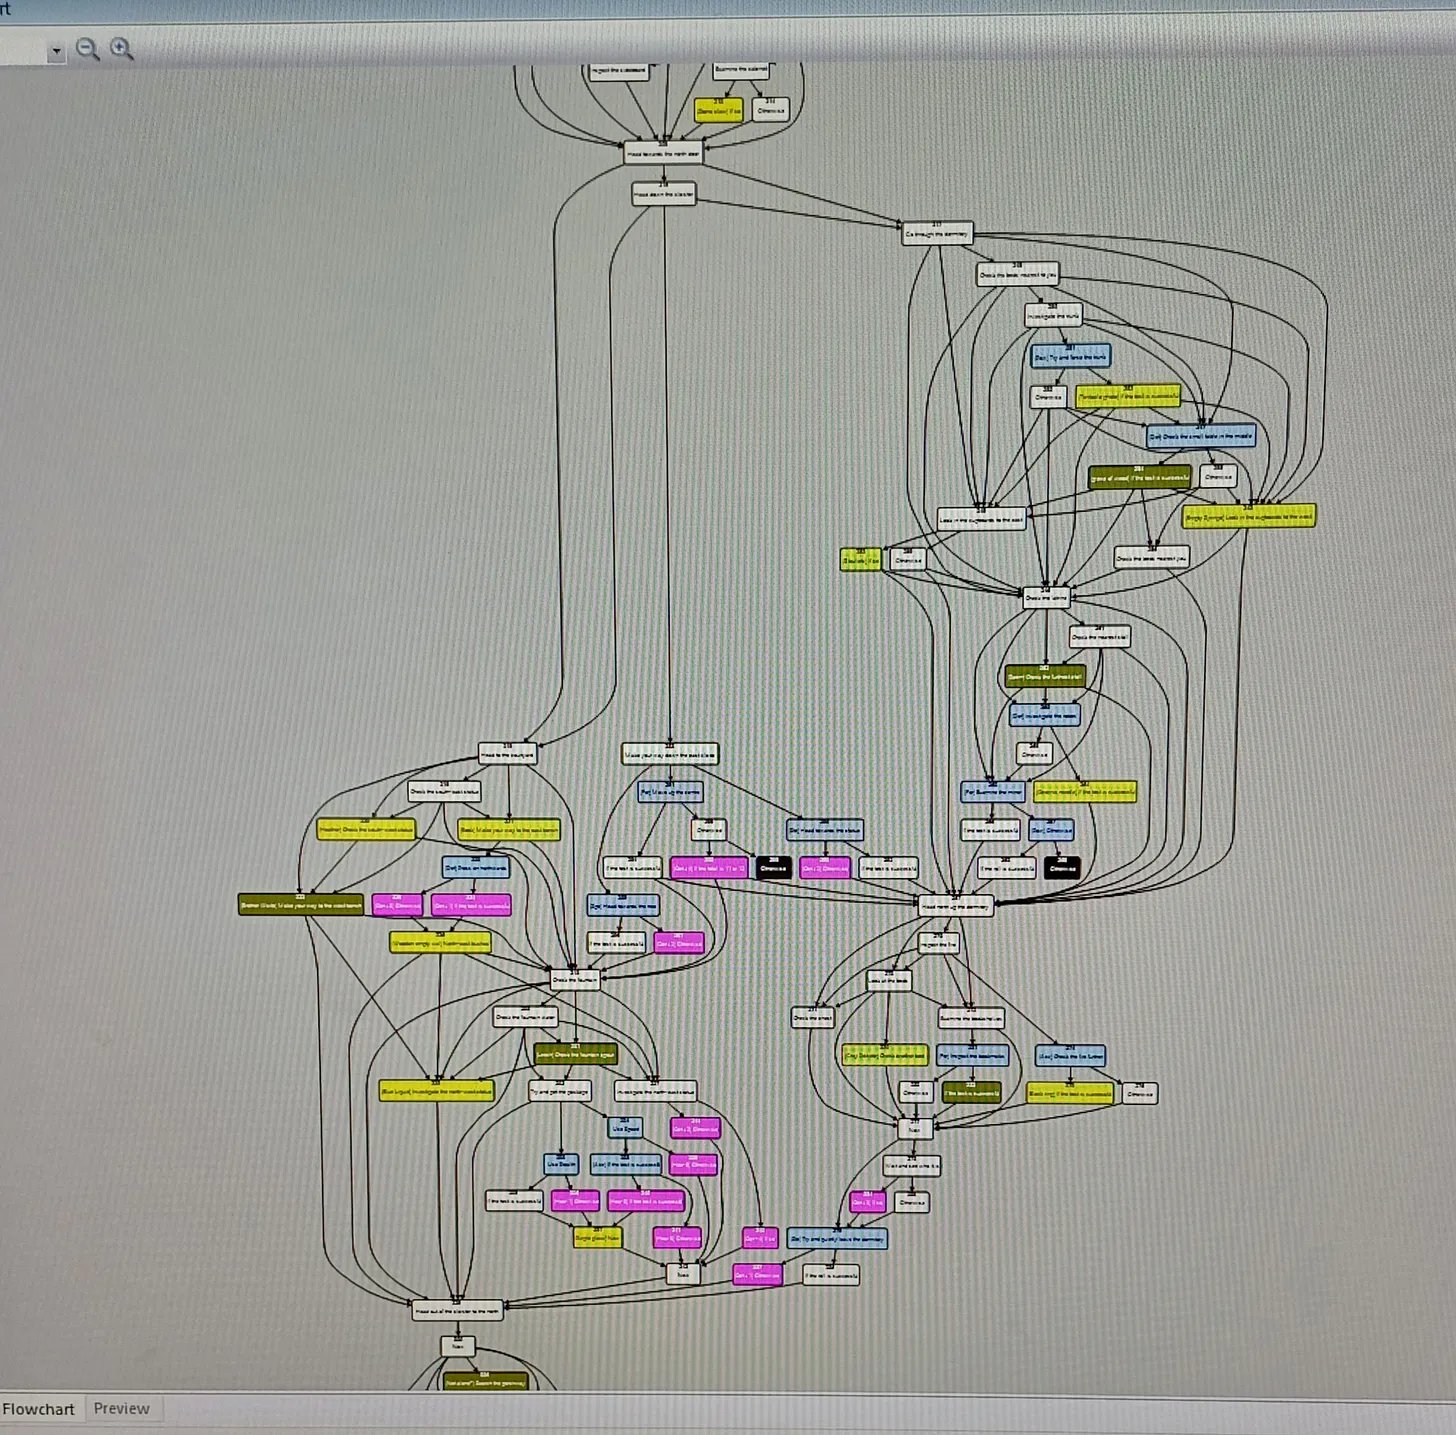Select the 'Investigate the north-east statue' node

click(x=655, y=1091)
